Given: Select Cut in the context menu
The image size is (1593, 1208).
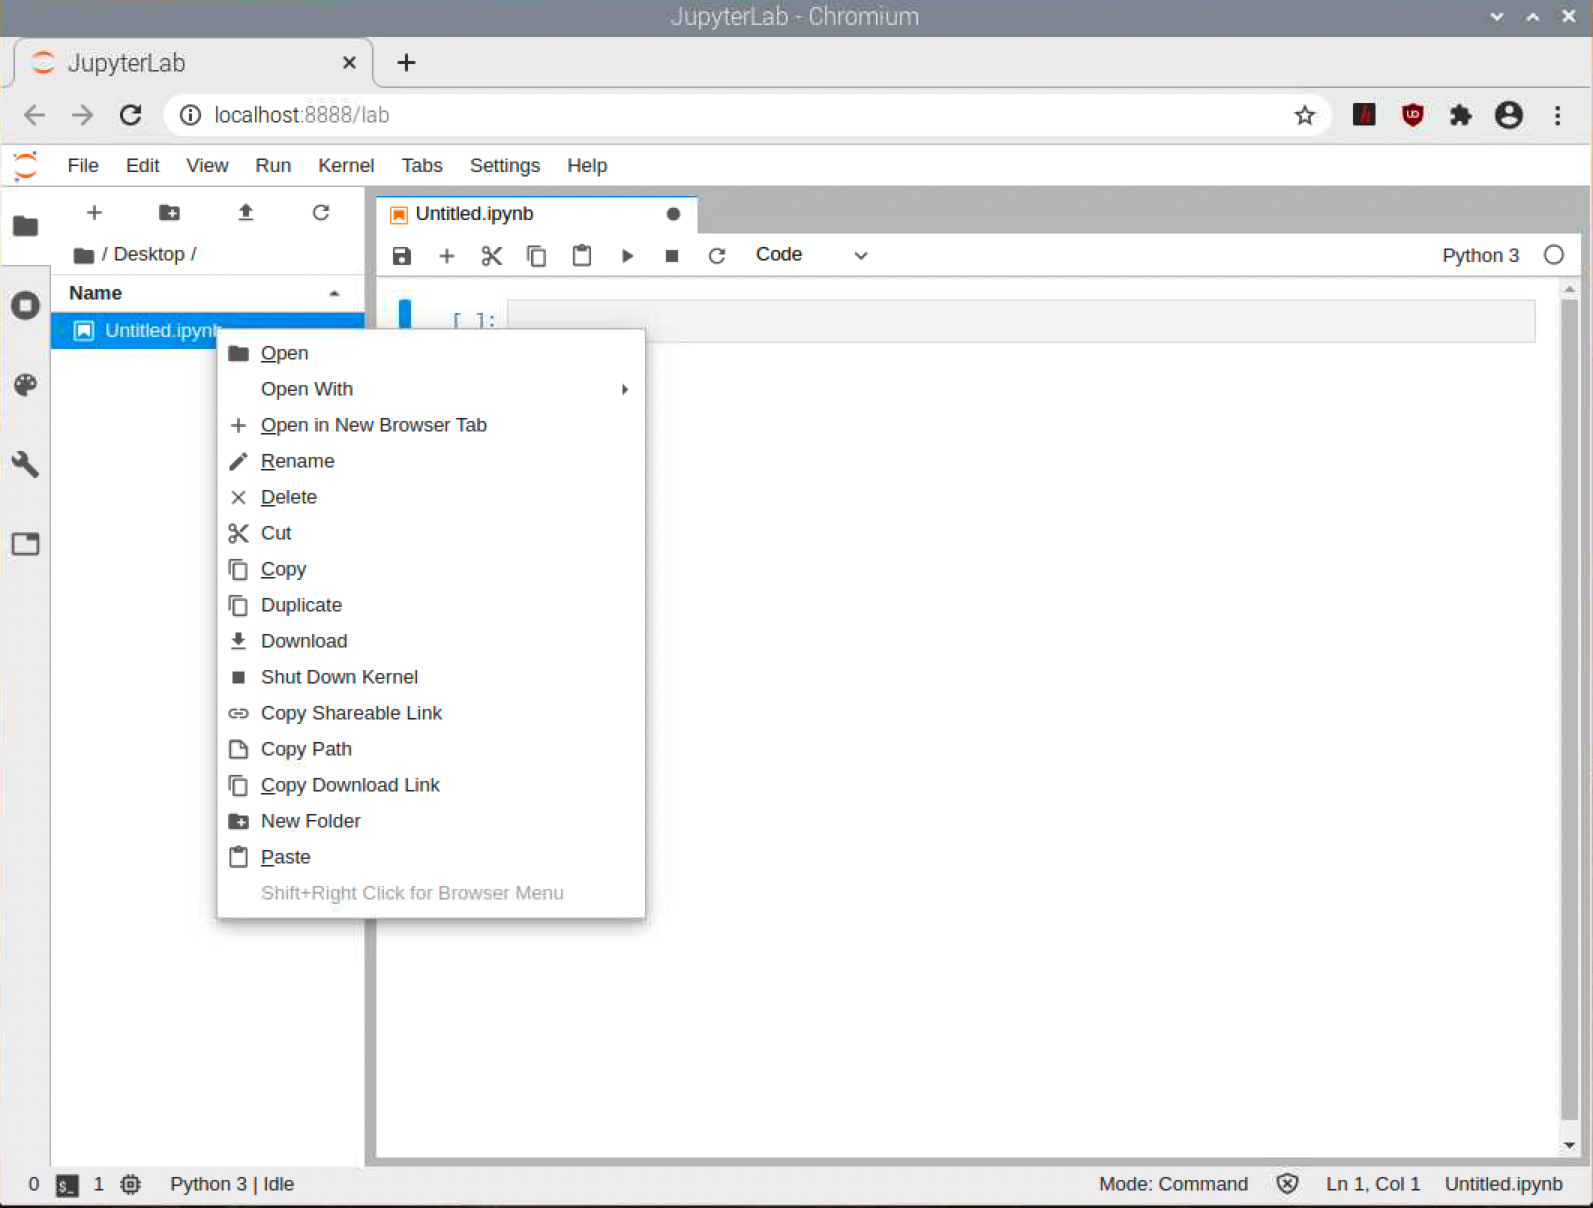Looking at the screenshot, I should (x=431, y=533).
